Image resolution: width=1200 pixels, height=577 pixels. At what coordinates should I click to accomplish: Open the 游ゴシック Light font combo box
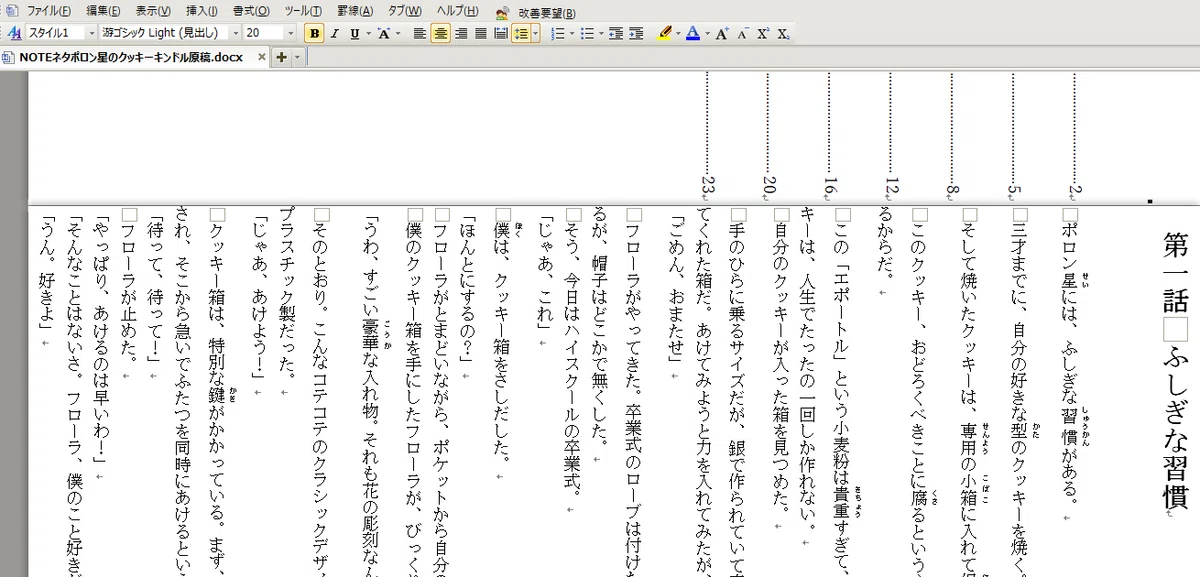(x=171, y=33)
